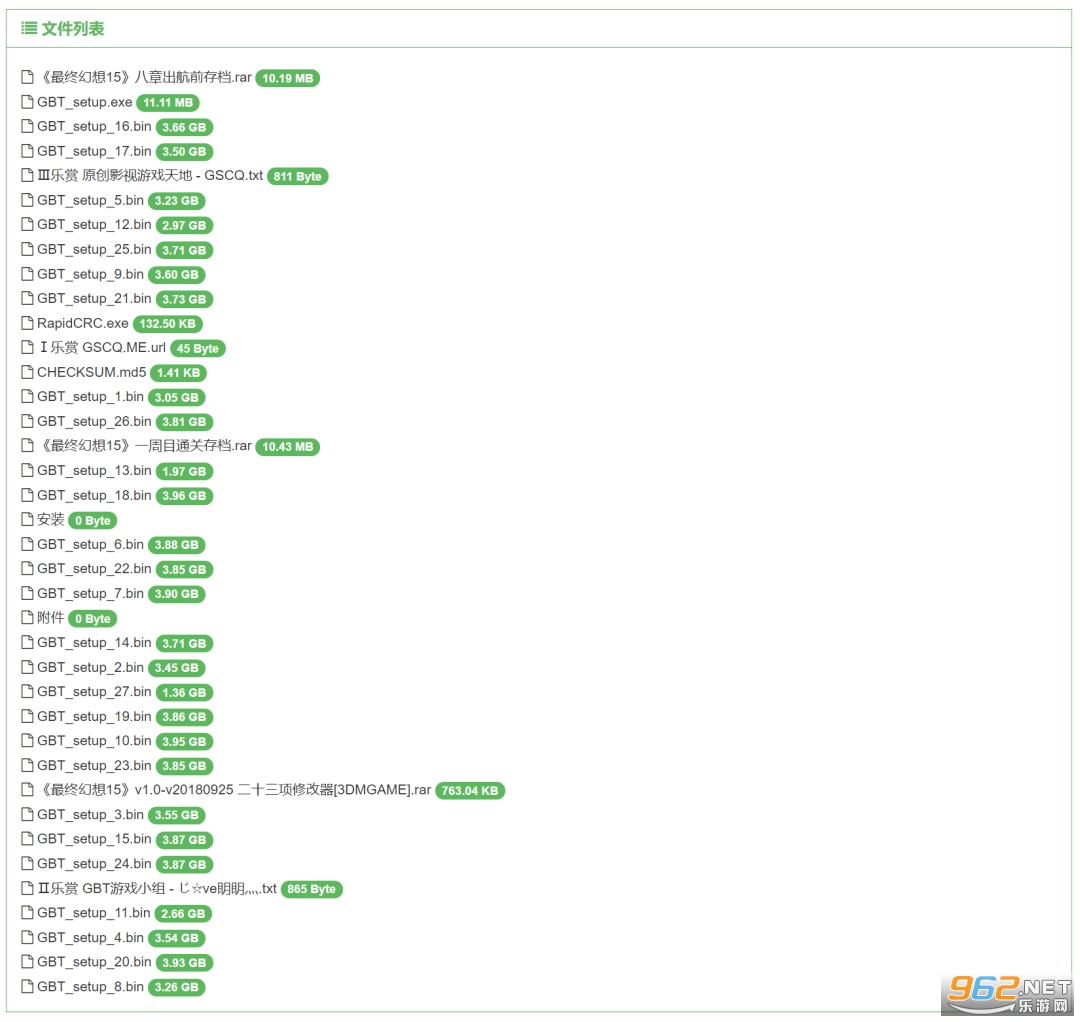The width and height of the screenshot is (1080, 1022).
Task: Click file icon beside RapidCRC.exe
Action: coord(28,323)
